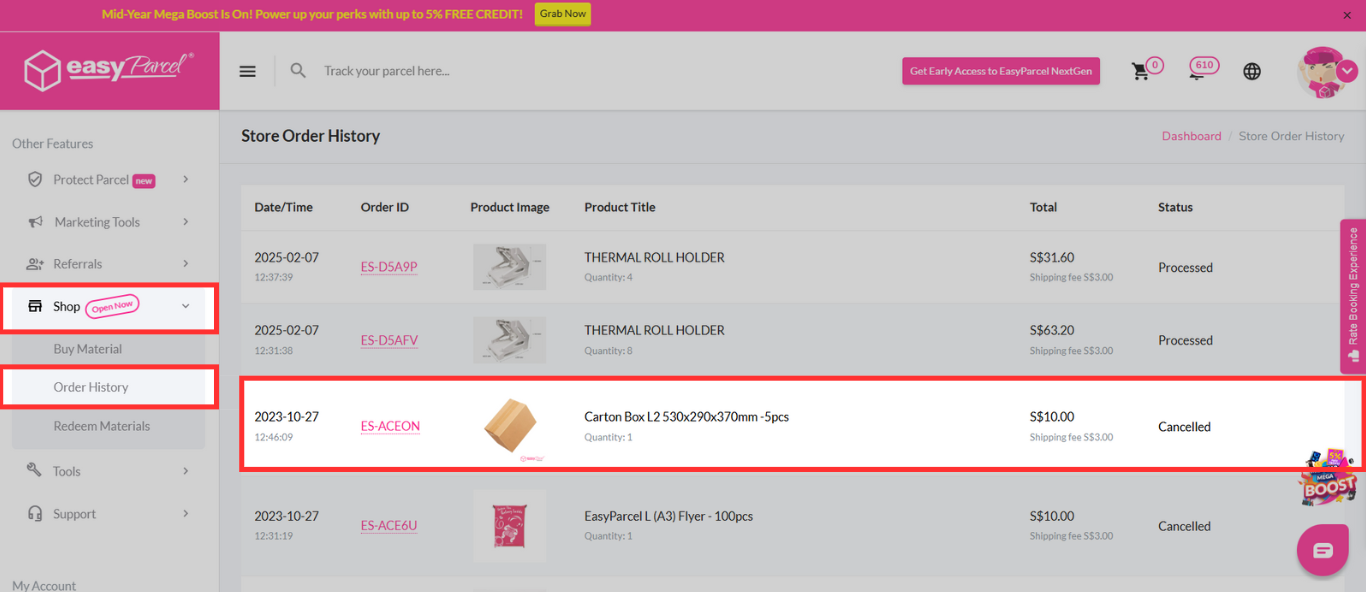Click the Product Image column header
1366x592 pixels.
pyautogui.click(x=510, y=207)
